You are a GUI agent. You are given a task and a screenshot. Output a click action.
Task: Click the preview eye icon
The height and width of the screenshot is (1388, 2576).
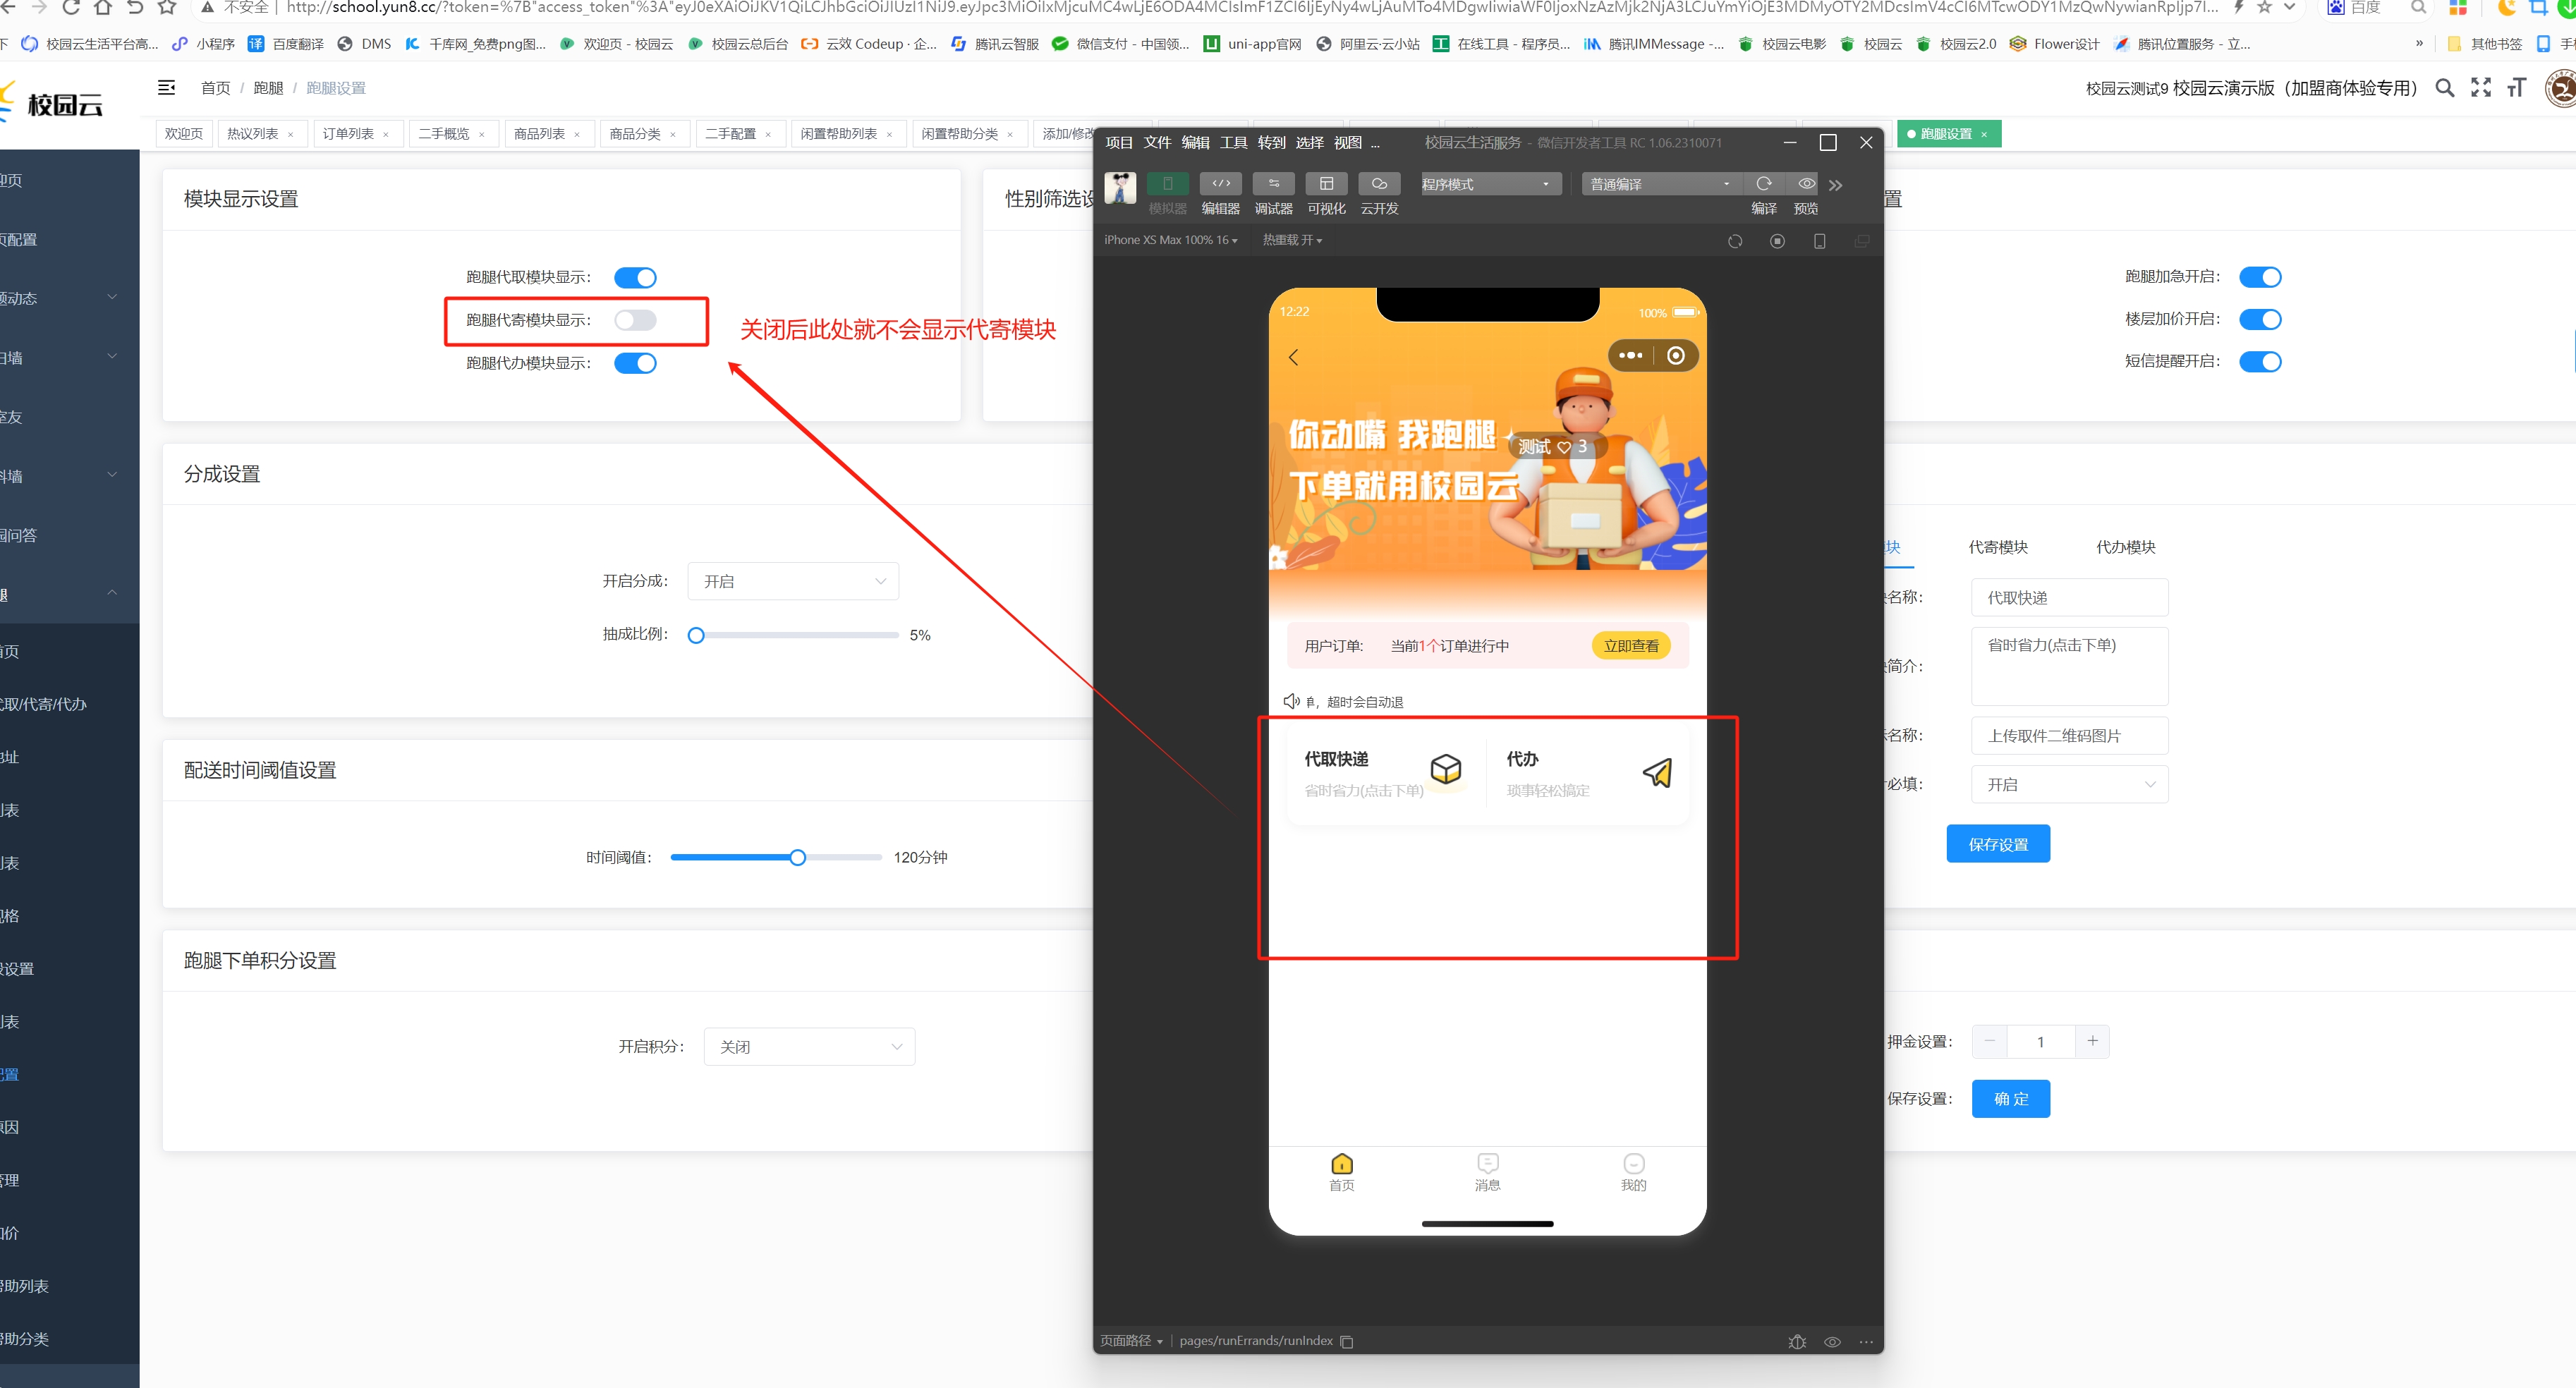tap(1806, 184)
